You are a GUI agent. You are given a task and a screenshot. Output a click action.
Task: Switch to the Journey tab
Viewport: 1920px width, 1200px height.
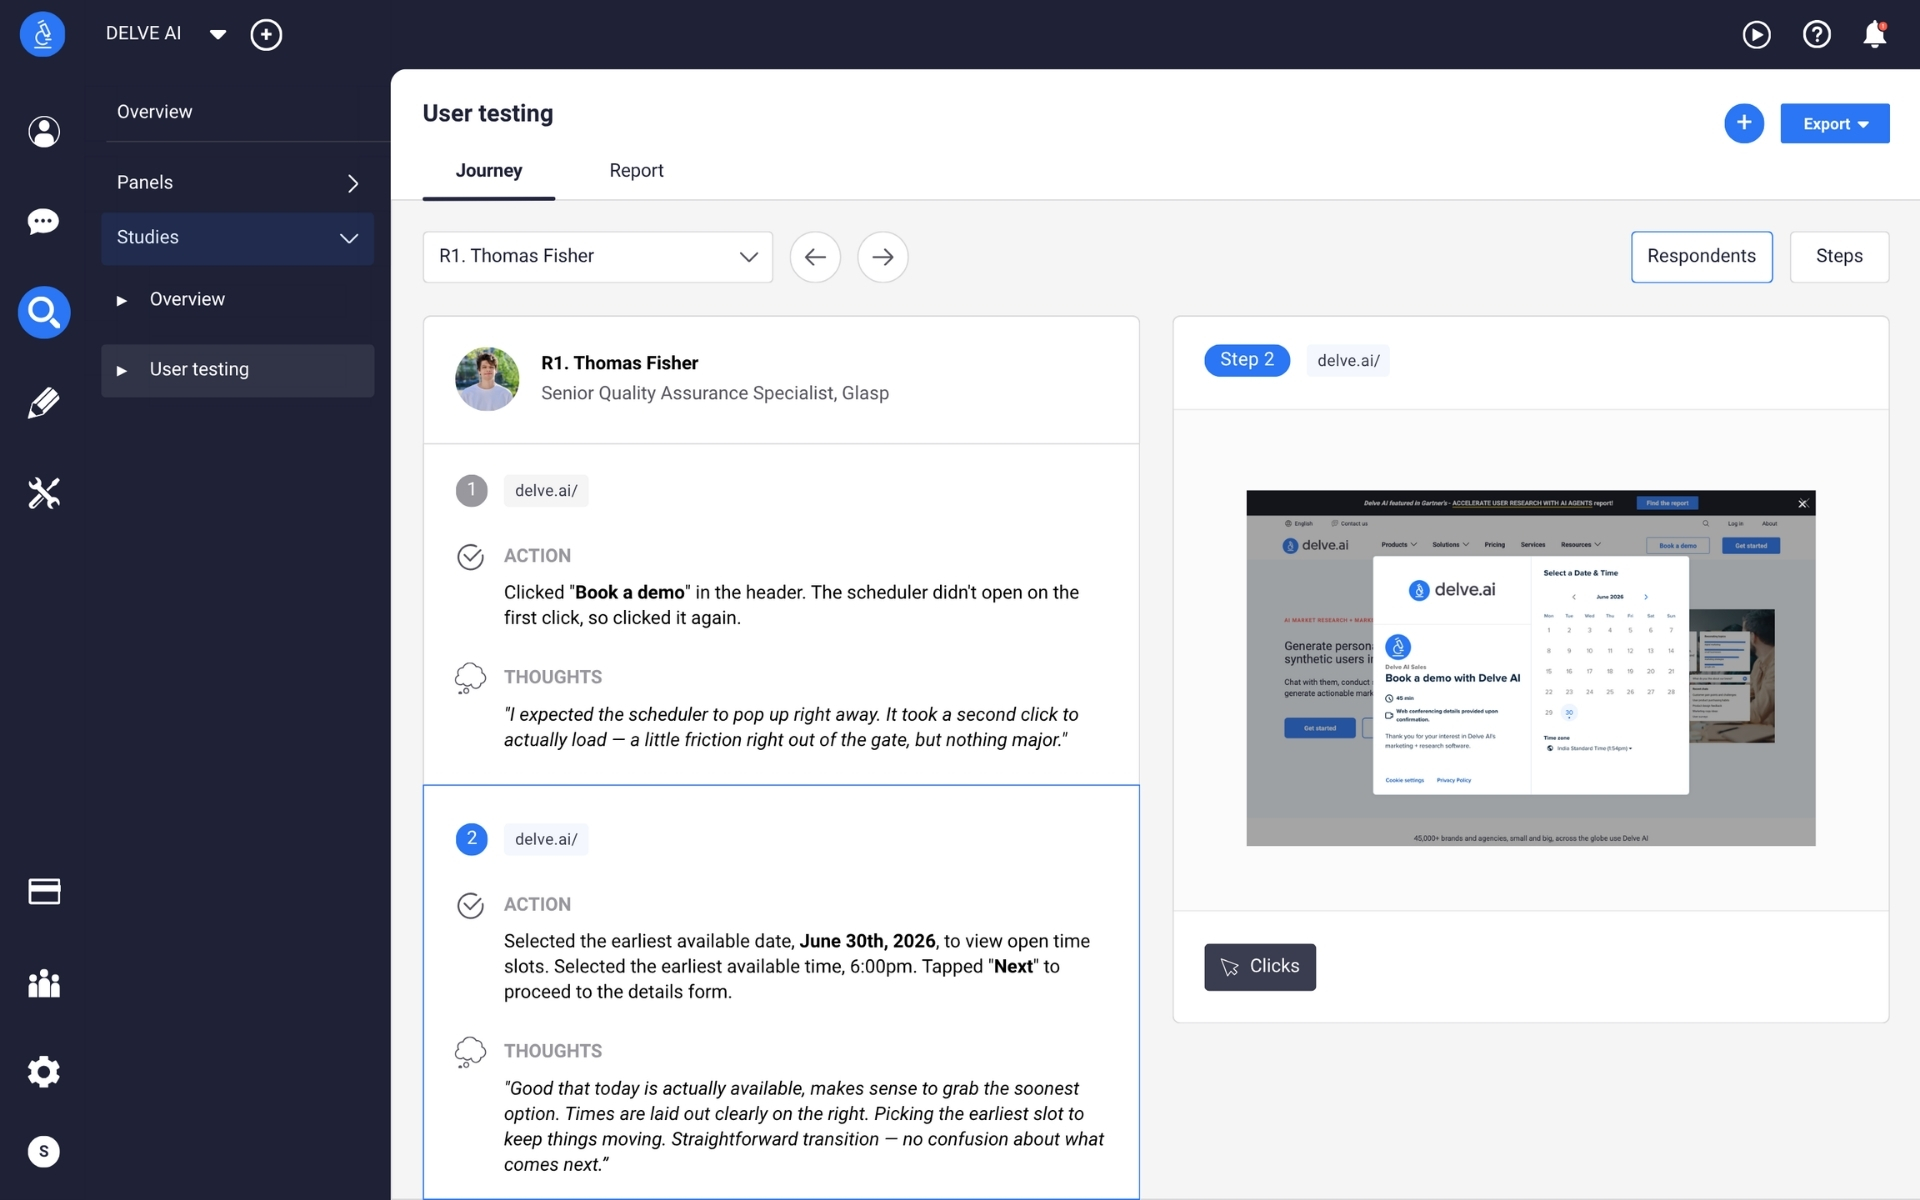click(x=488, y=171)
